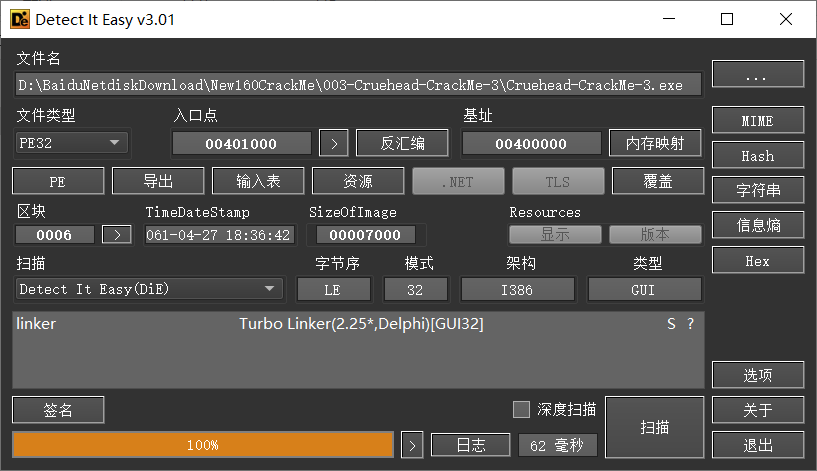
Task: Click arrow button beside entry point
Action: pos(334,144)
